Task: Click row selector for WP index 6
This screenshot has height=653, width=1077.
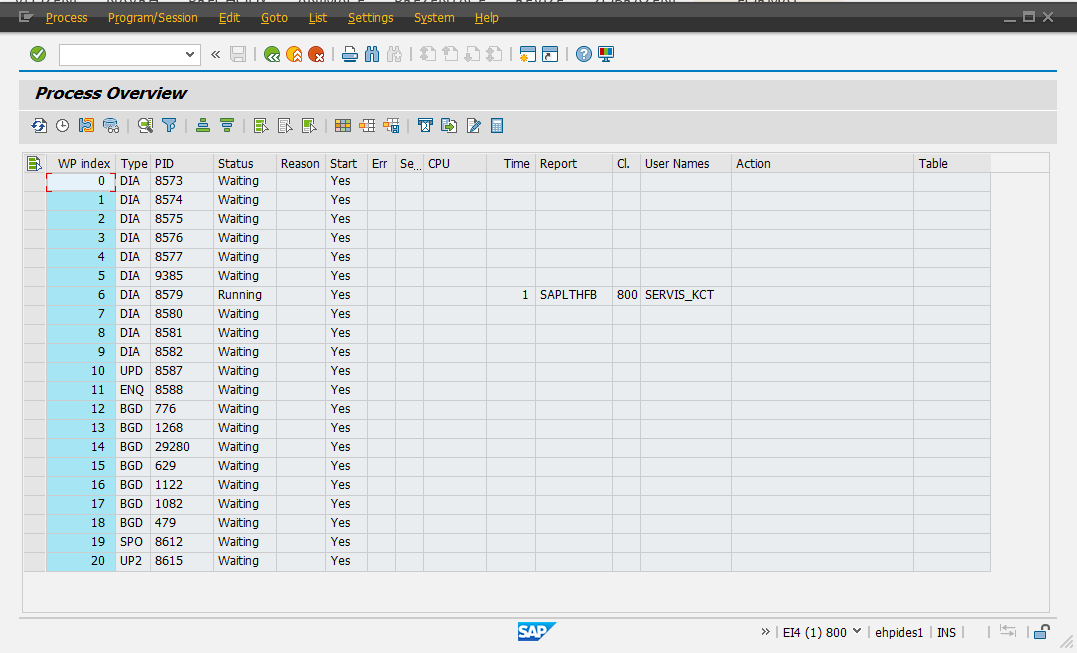Action: pyautogui.click(x=34, y=295)
